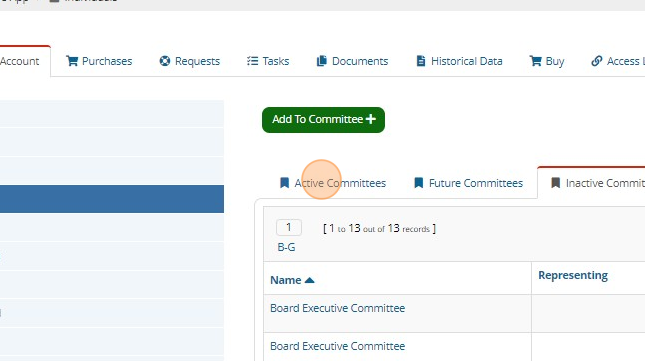This screenshot has width=645, height=361.
Task: Click the Name ascending sort arrow
Action: click(x=310, y=280)
